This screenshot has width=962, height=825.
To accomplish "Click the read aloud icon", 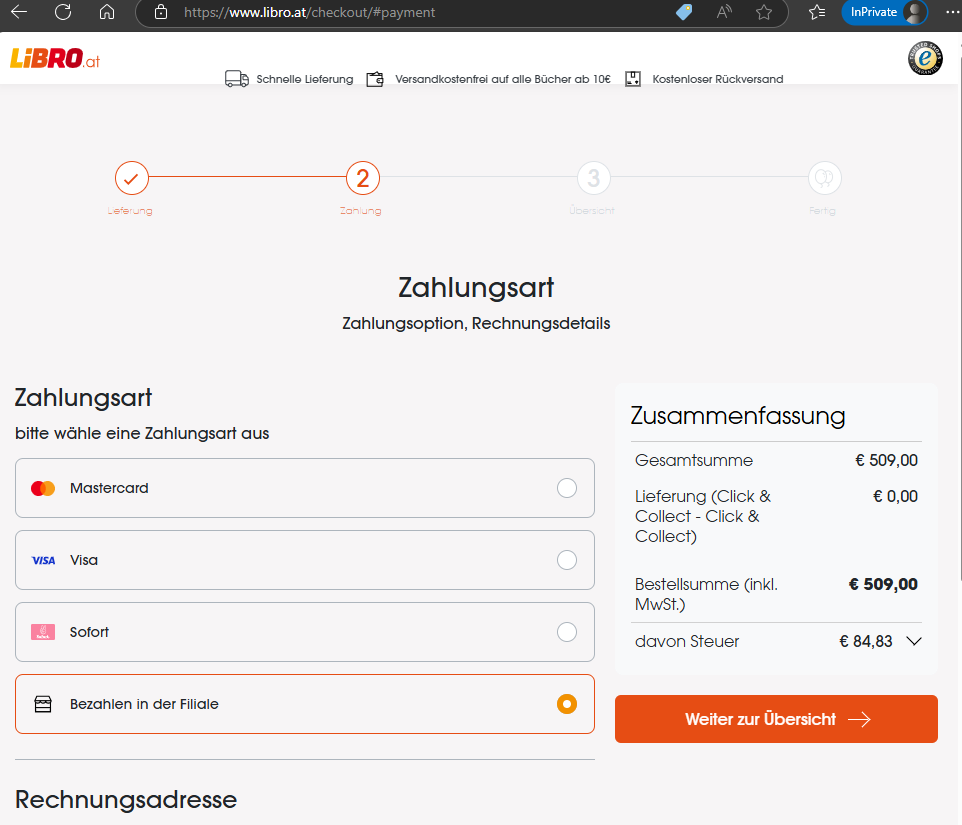I will (724, 13).
